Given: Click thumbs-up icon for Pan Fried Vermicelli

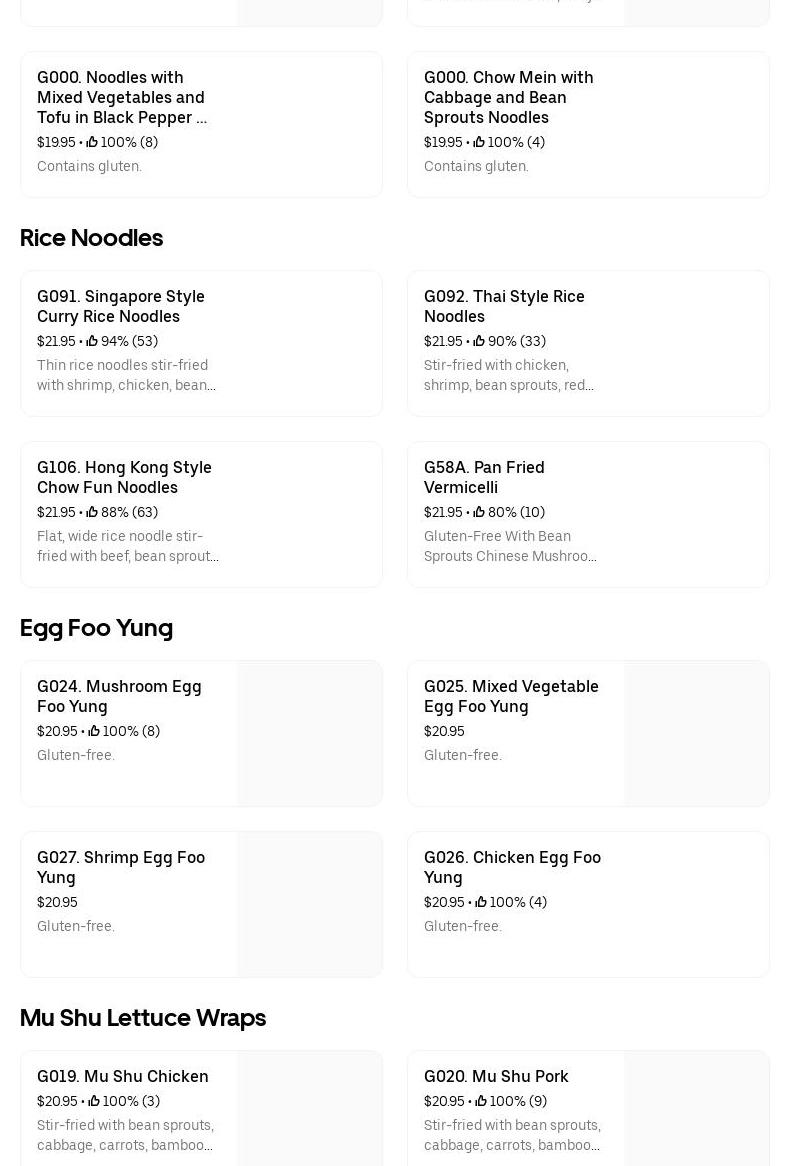Looking at the screenshot, I should click(x=479, y=513).
